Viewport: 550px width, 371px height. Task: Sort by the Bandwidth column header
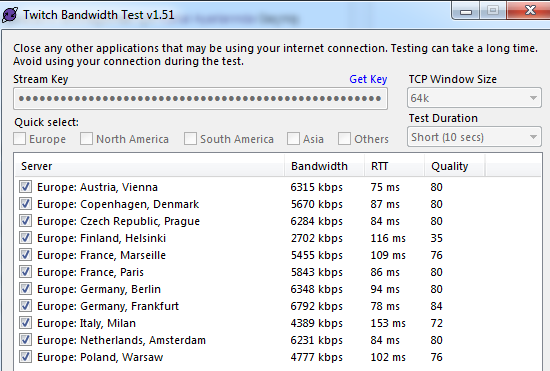tap(324, 166)
